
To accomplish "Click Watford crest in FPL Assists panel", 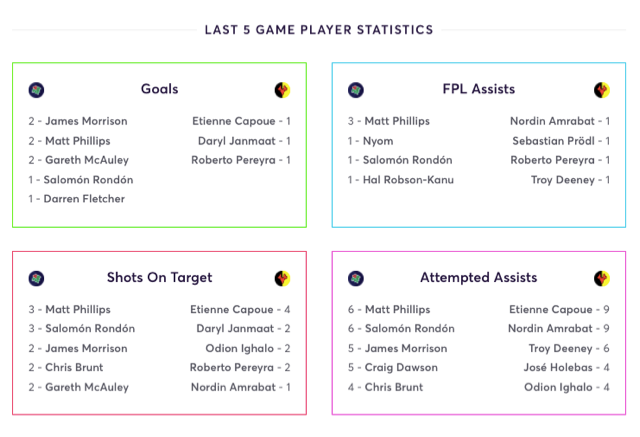I will [x=602, y=90].
